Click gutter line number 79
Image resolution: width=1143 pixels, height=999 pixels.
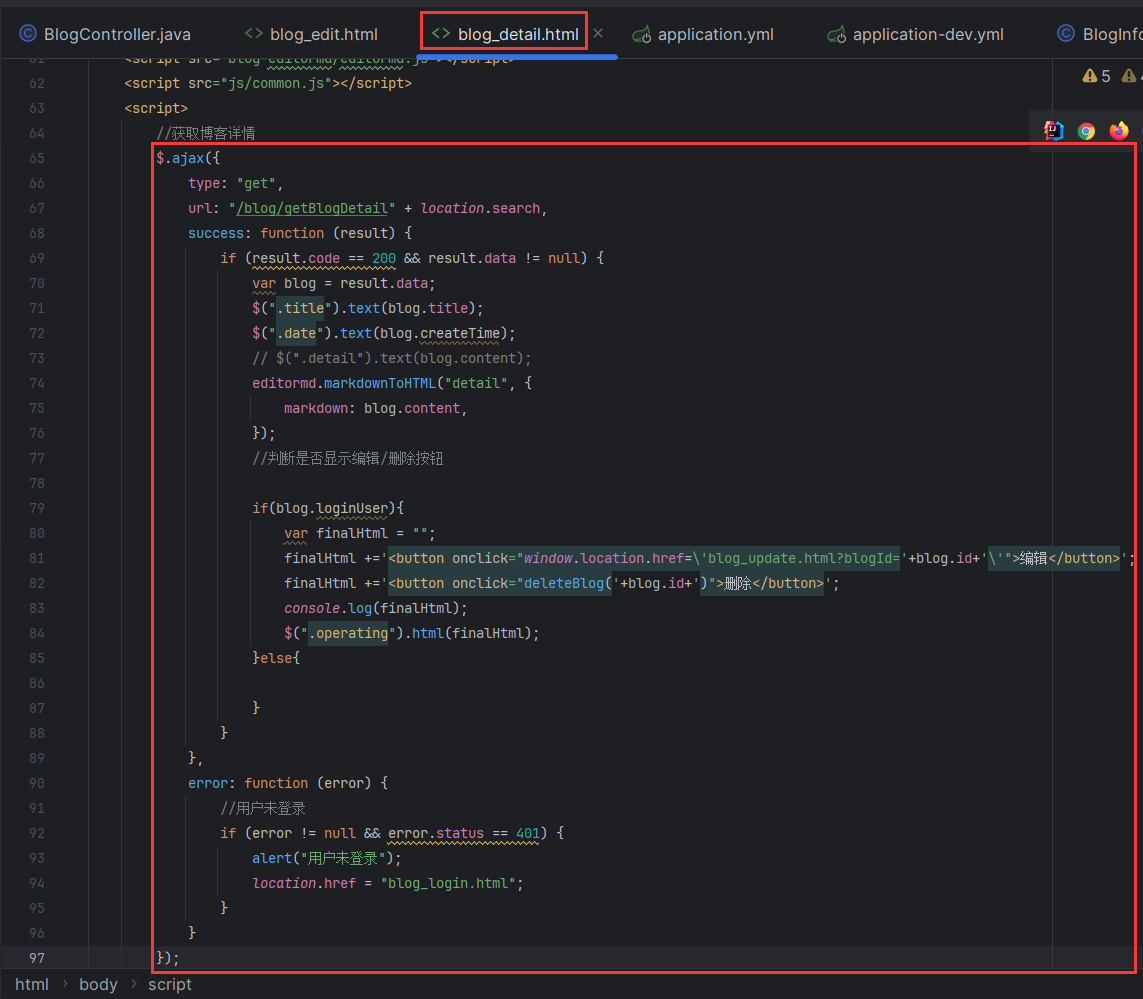[x=36, y=508]
